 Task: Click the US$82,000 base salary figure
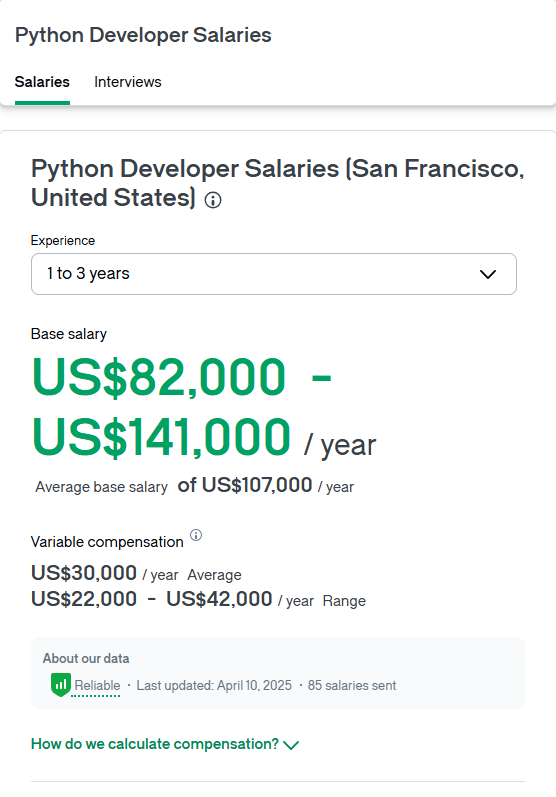[159, 377]
